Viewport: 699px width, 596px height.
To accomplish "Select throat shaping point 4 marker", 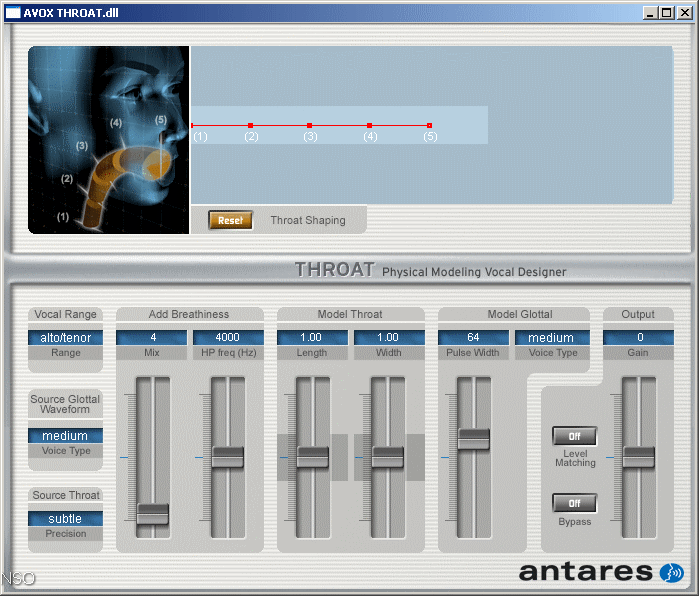I will (x=370, y=126).
